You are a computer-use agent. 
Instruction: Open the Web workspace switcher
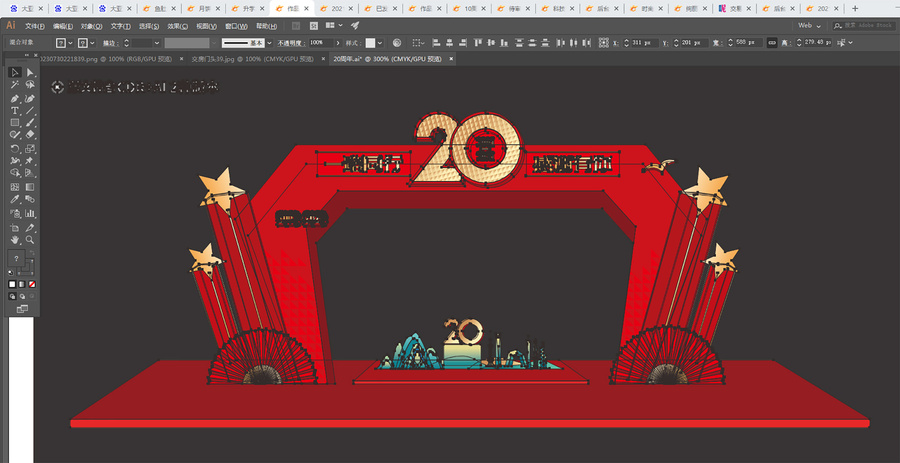tap(809, 26)
